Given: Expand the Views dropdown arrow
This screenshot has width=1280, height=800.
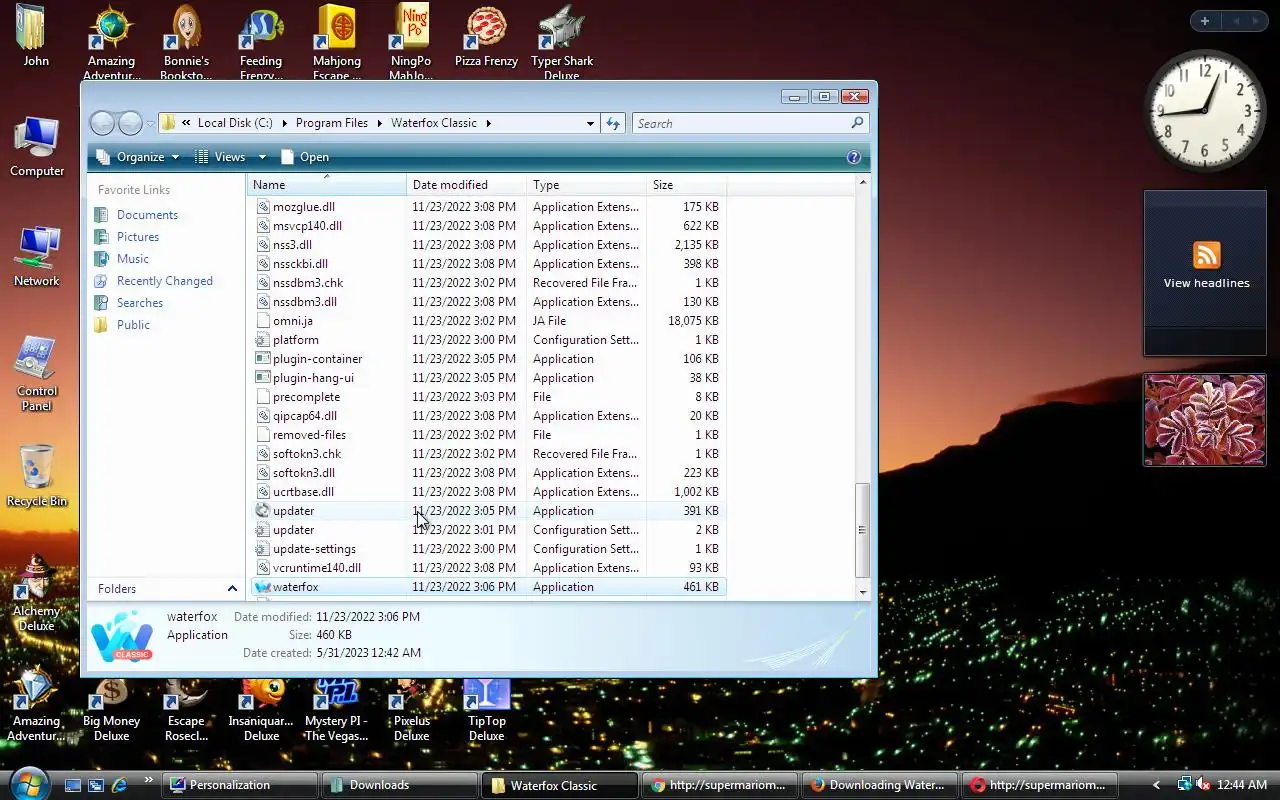Looking at the screenshot, I should 262,157.
